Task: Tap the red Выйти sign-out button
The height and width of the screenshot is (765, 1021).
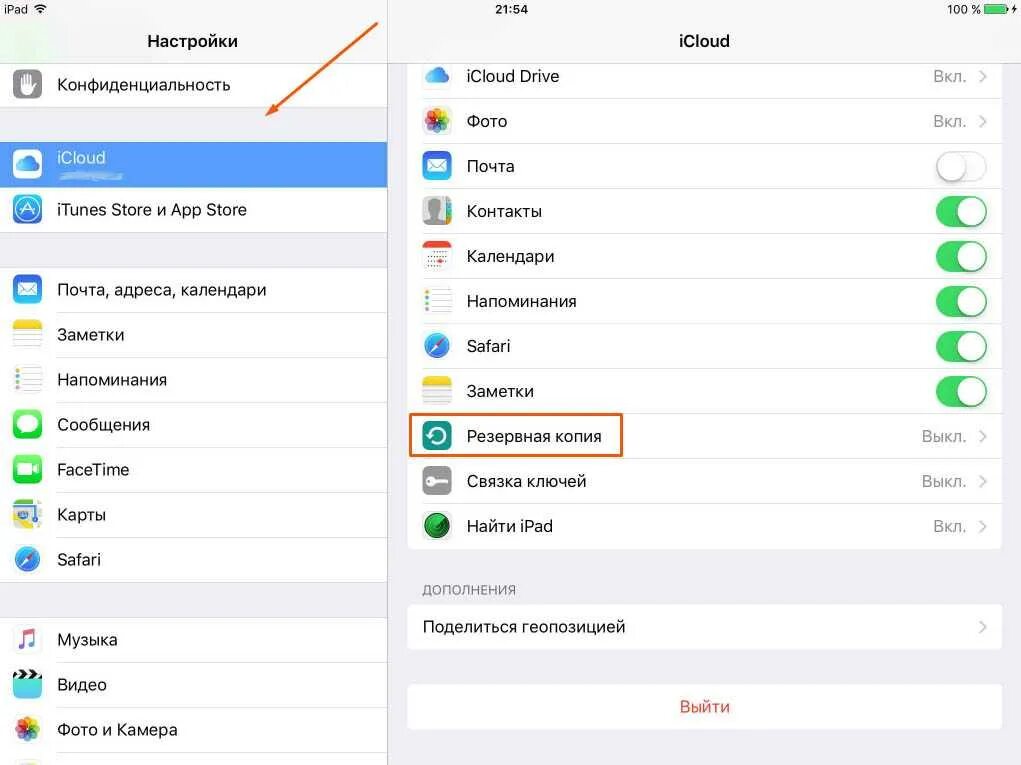Action: click(705, 706)
